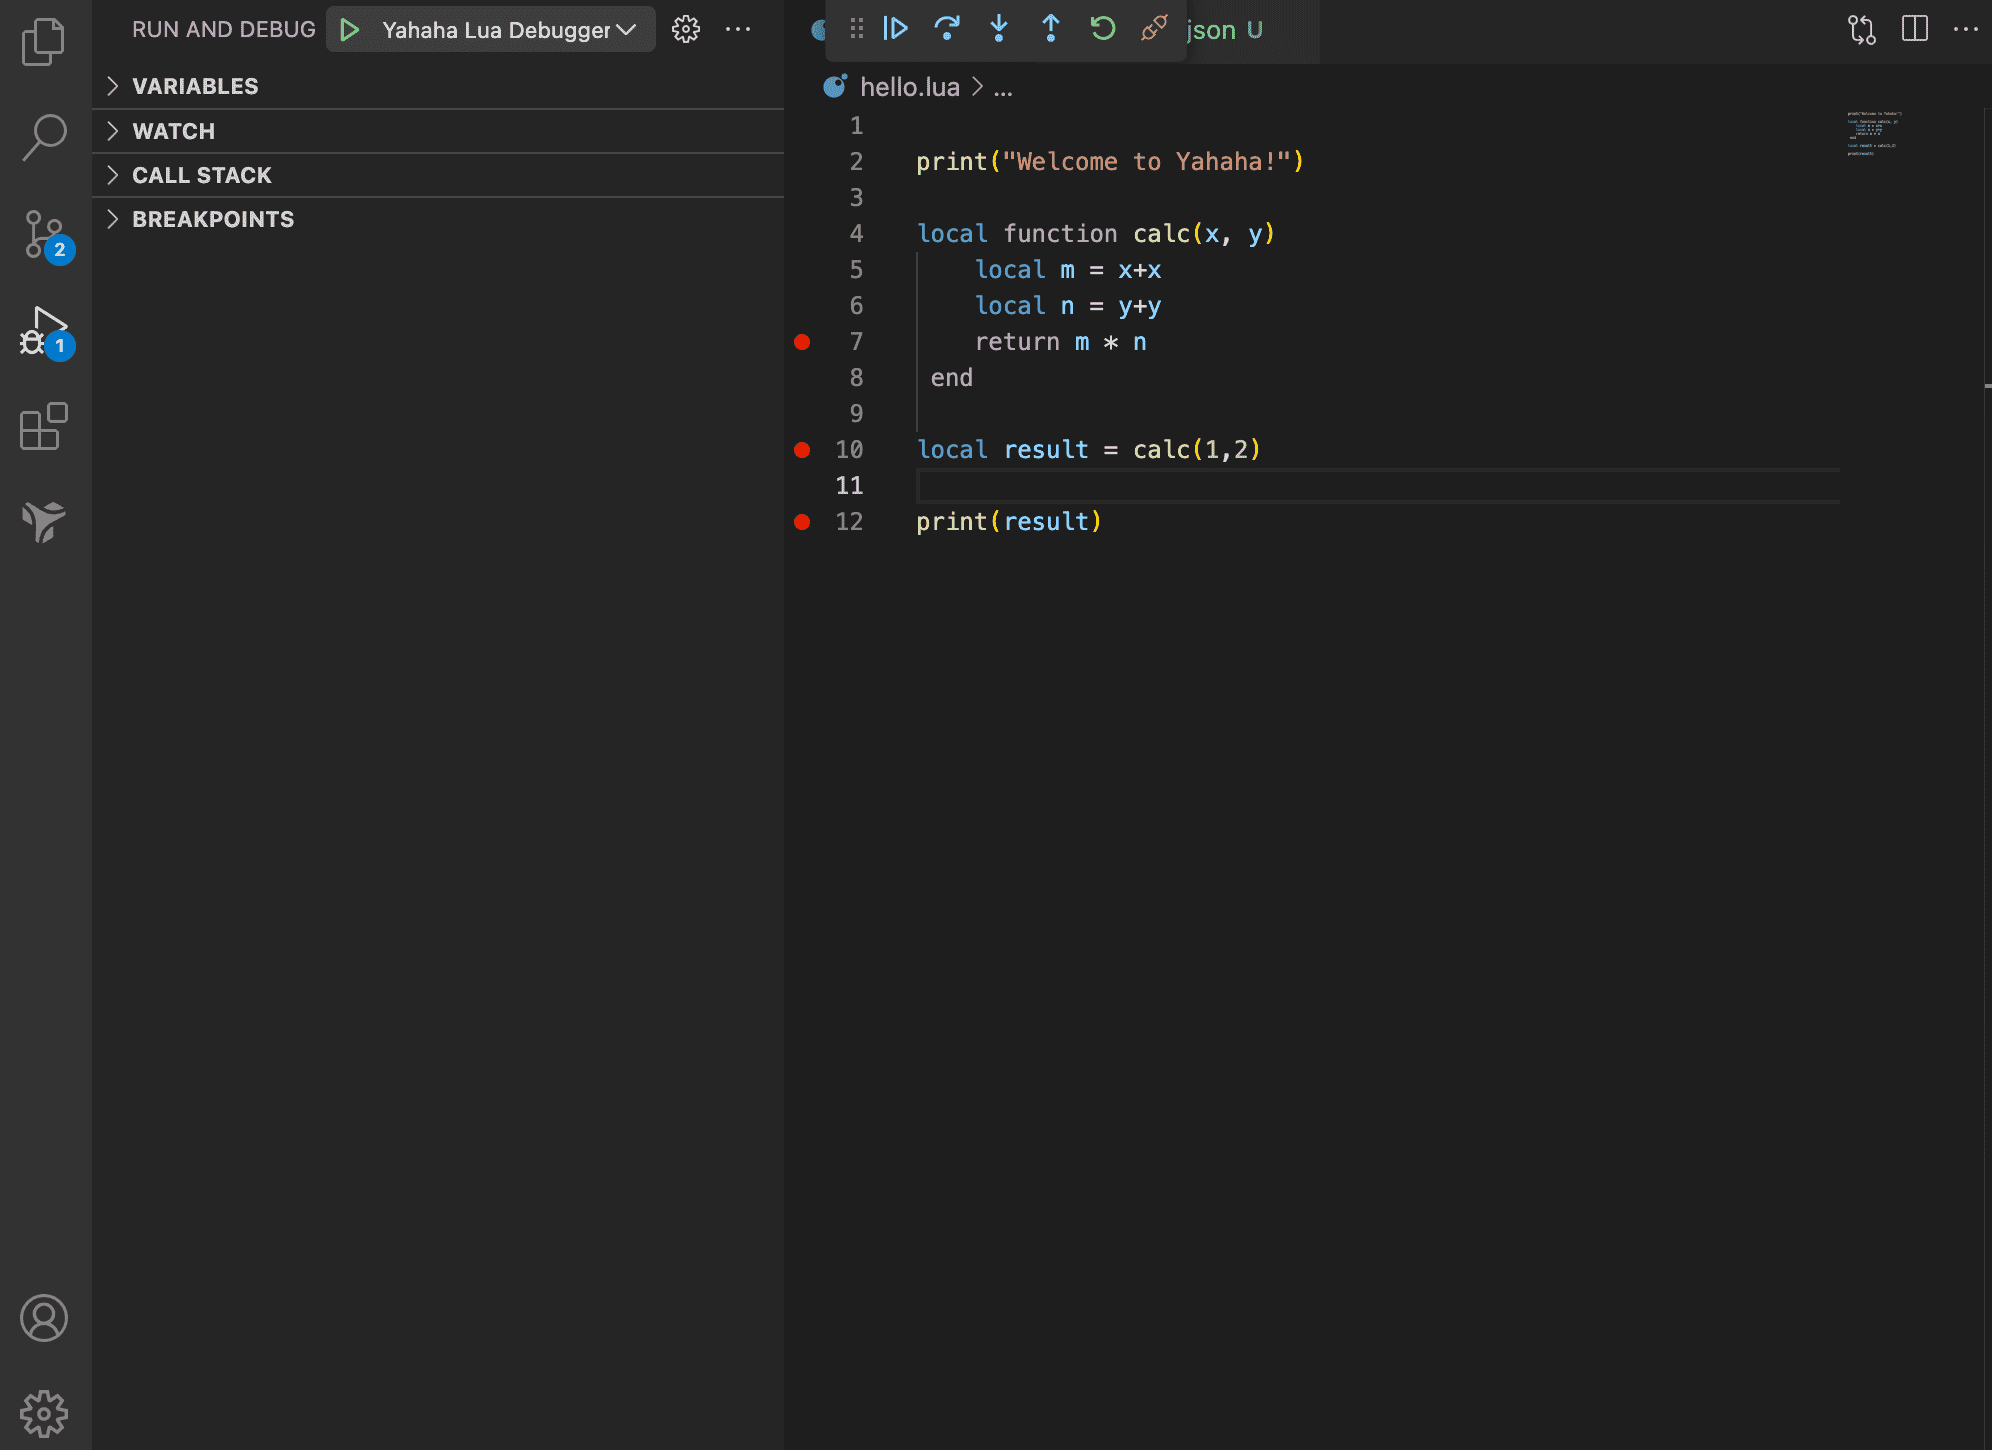This screenshot has width=1992, height=1450.
Task: Disconnect the Lua debugger
Action: point(1155,29)
